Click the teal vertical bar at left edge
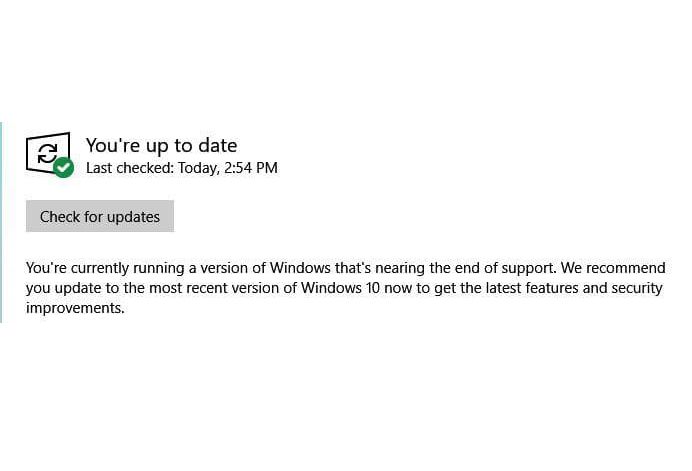 [1, 222]
